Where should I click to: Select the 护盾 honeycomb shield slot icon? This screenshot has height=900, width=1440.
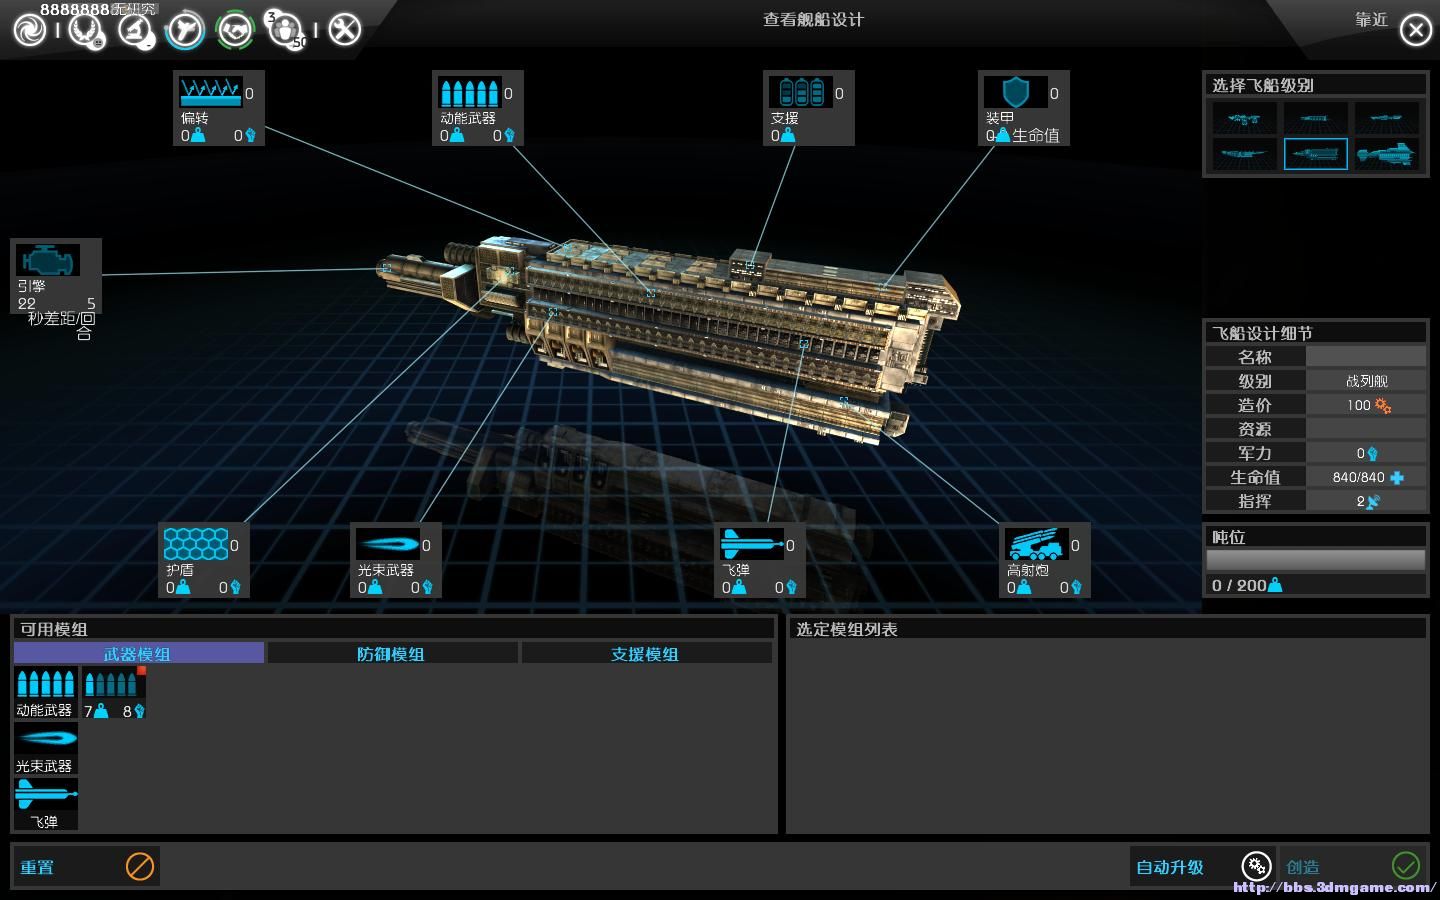pos(196,545)
